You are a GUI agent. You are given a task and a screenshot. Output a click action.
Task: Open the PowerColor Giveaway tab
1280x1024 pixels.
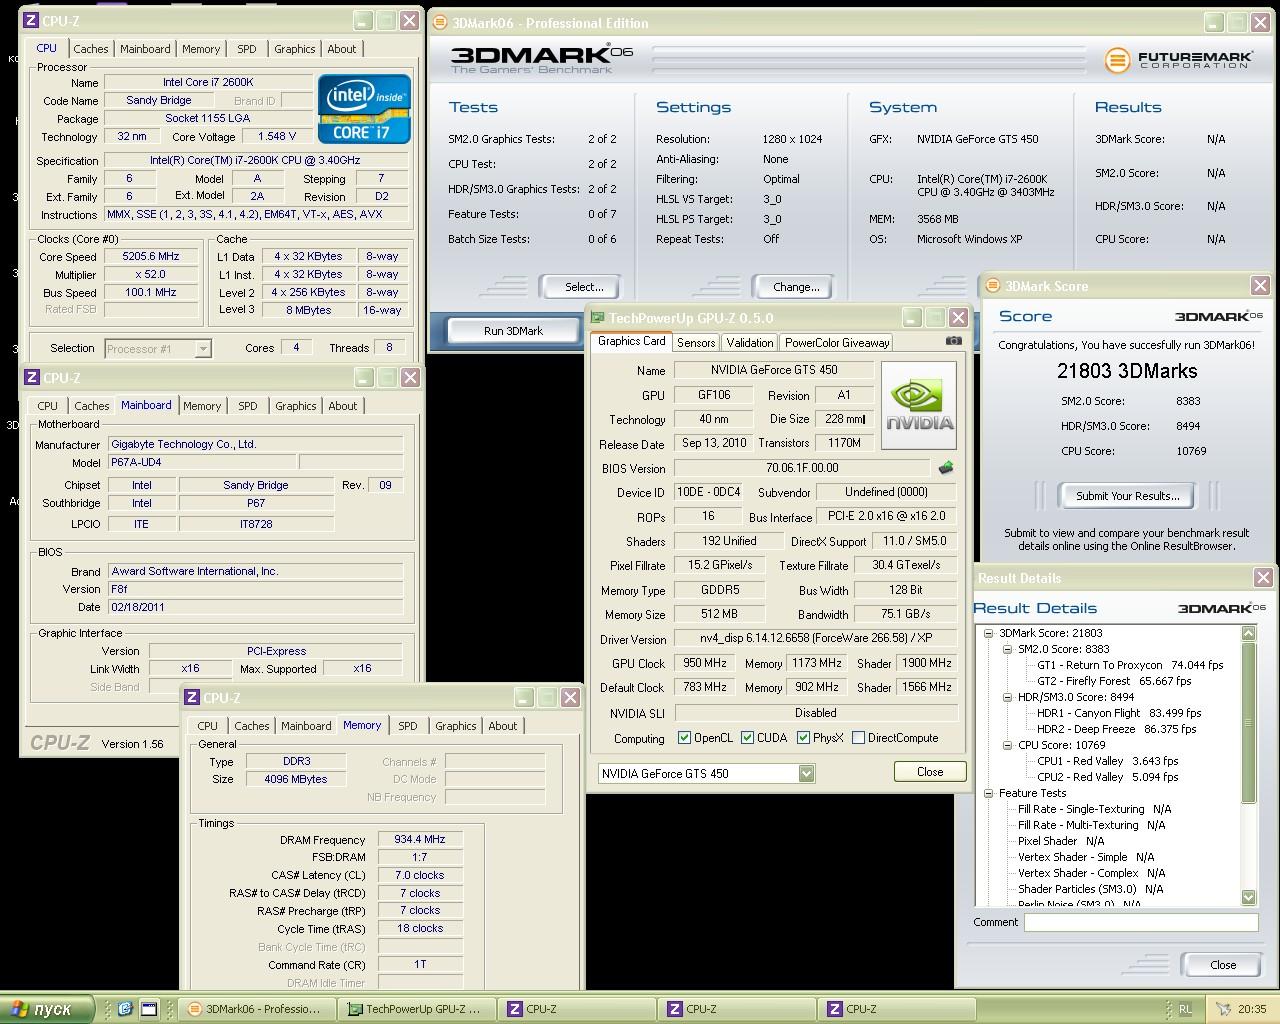[837, 342]
